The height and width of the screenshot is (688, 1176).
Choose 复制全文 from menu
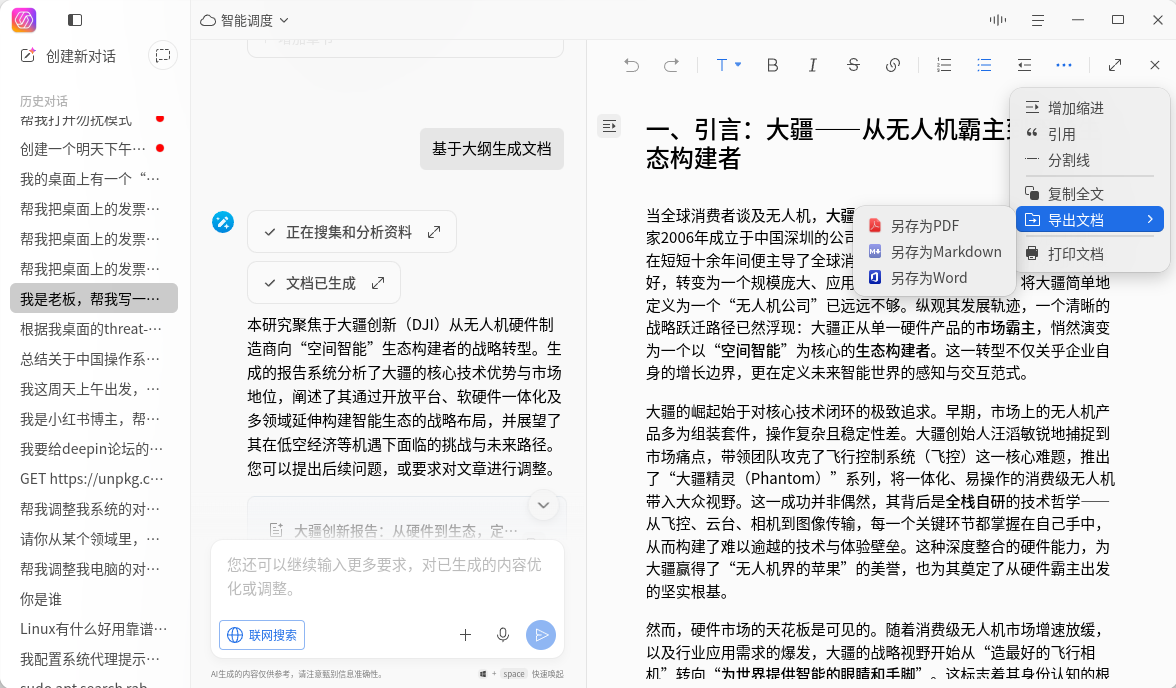click(1090, 194)
